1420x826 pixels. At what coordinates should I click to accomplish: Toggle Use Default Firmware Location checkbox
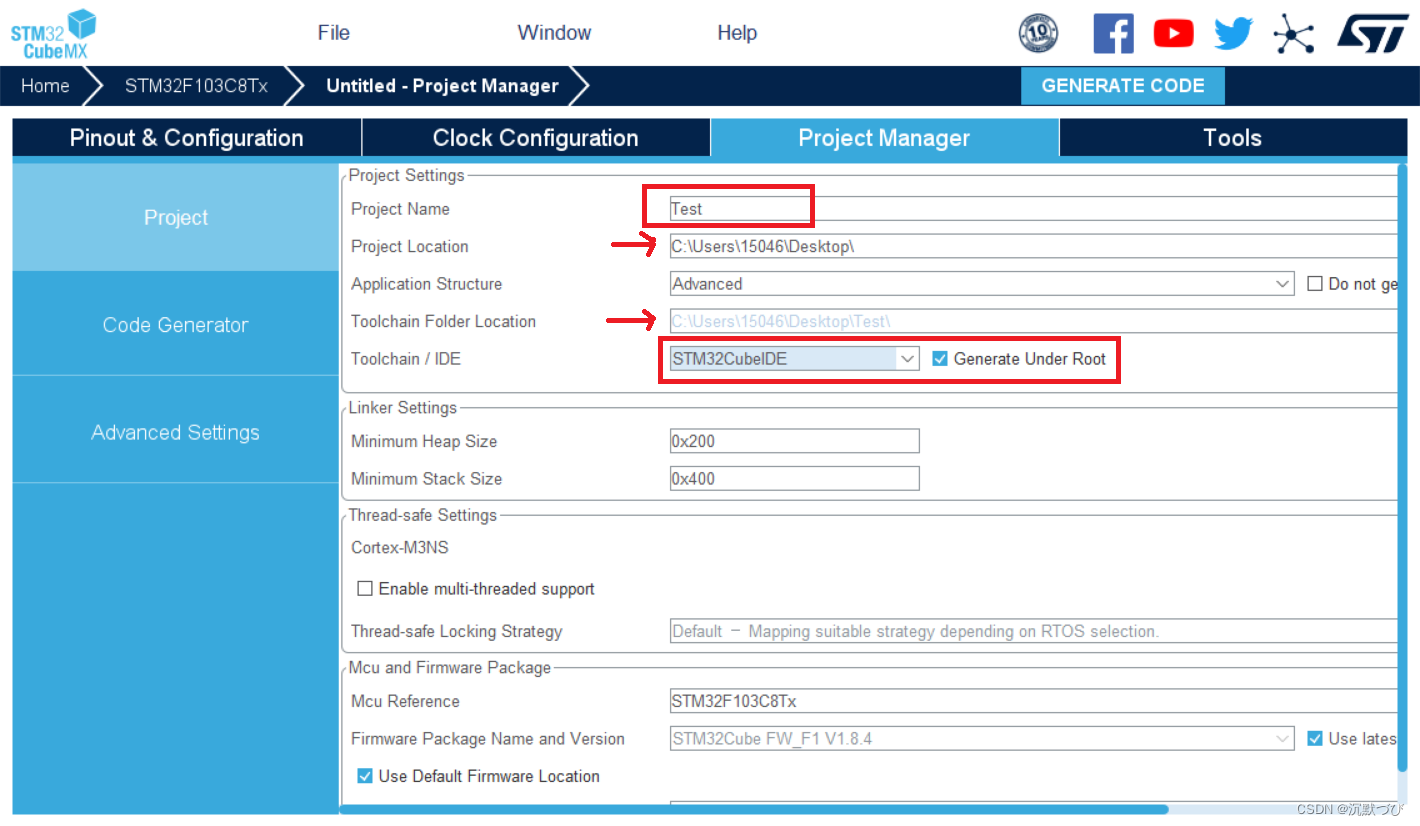click(x=365, y=776)
